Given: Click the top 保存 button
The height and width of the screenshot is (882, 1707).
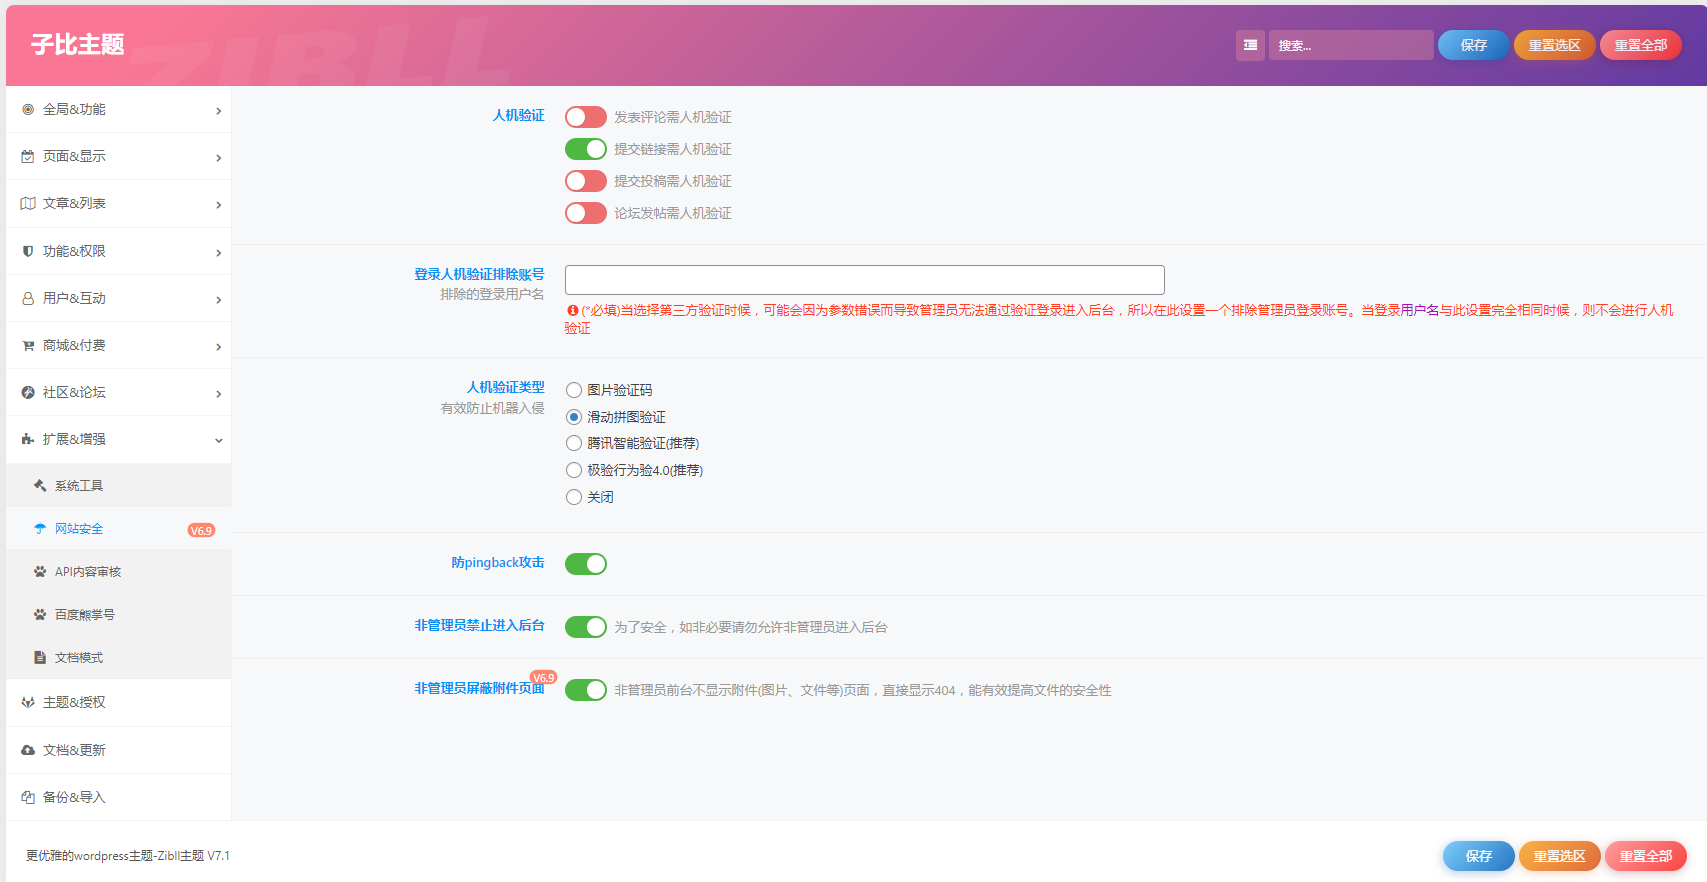Looking at the screenshot, I should (1473, 45).
